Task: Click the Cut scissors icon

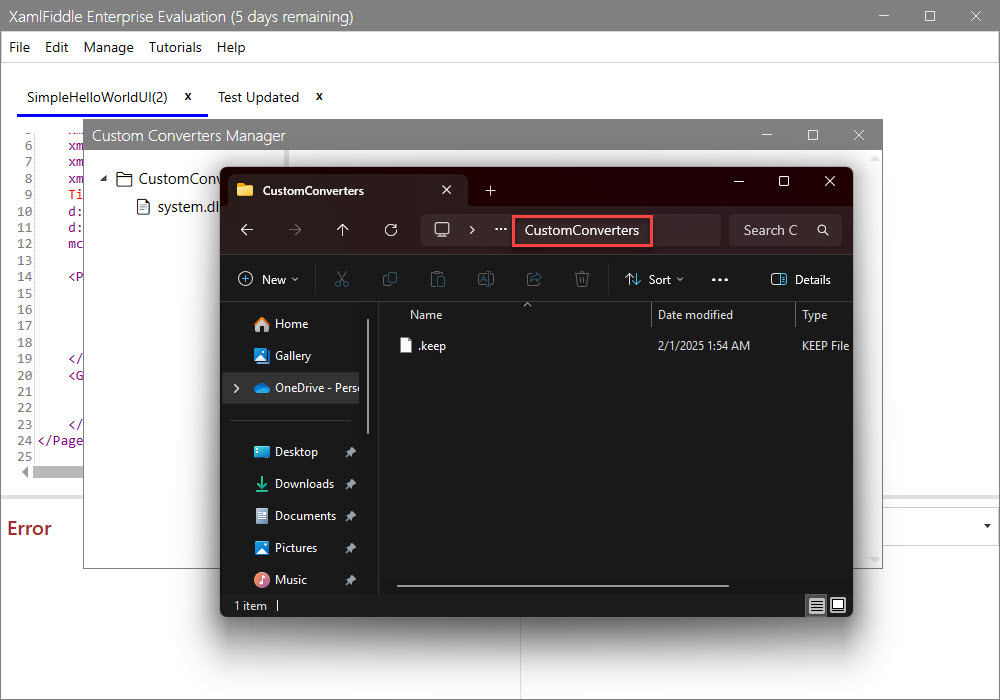Action: coord(342,279)
